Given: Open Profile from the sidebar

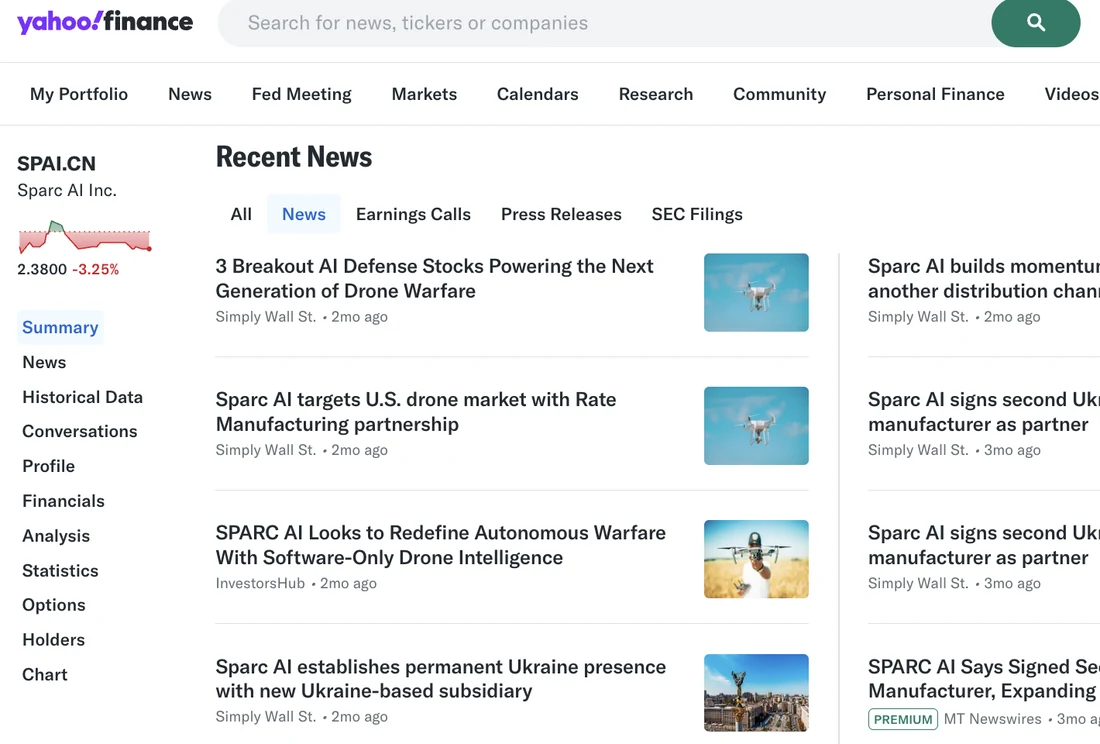Looking at the screenshot, I should pyautogui.click(x=48, y=466).
